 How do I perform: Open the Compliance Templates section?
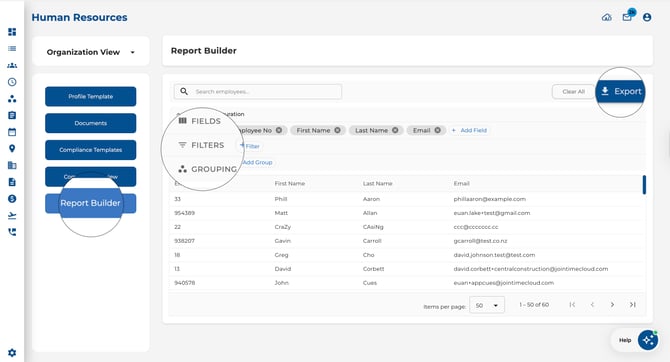click(91, 150)
